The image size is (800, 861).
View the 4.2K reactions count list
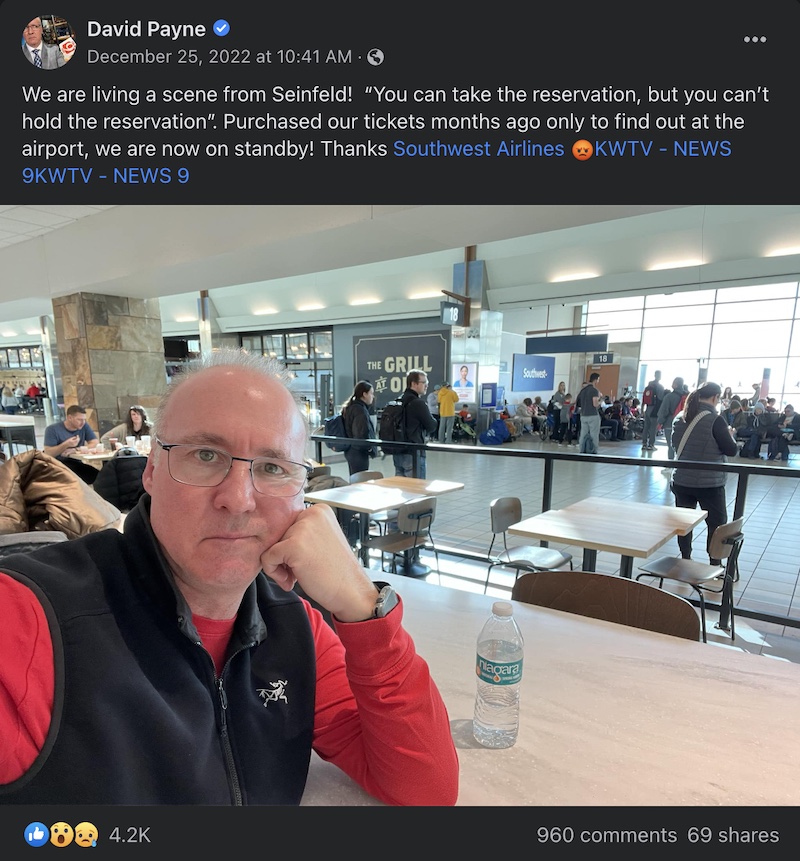click(x=130, y=835)
